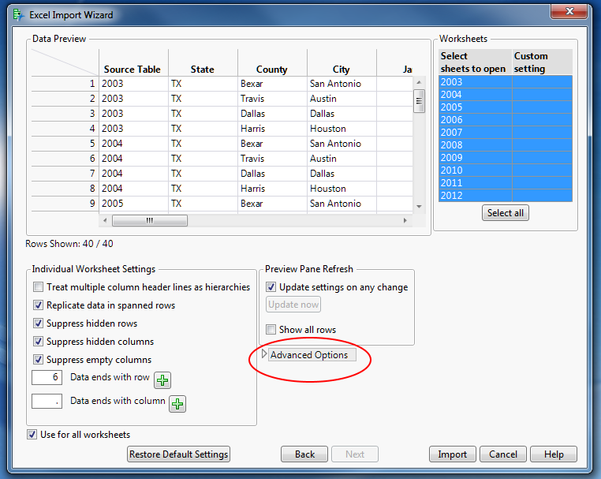The height and width of the screenshot is (479, 601).
Task: Click the Custom setting column header
Action: (x=542, y=62)
